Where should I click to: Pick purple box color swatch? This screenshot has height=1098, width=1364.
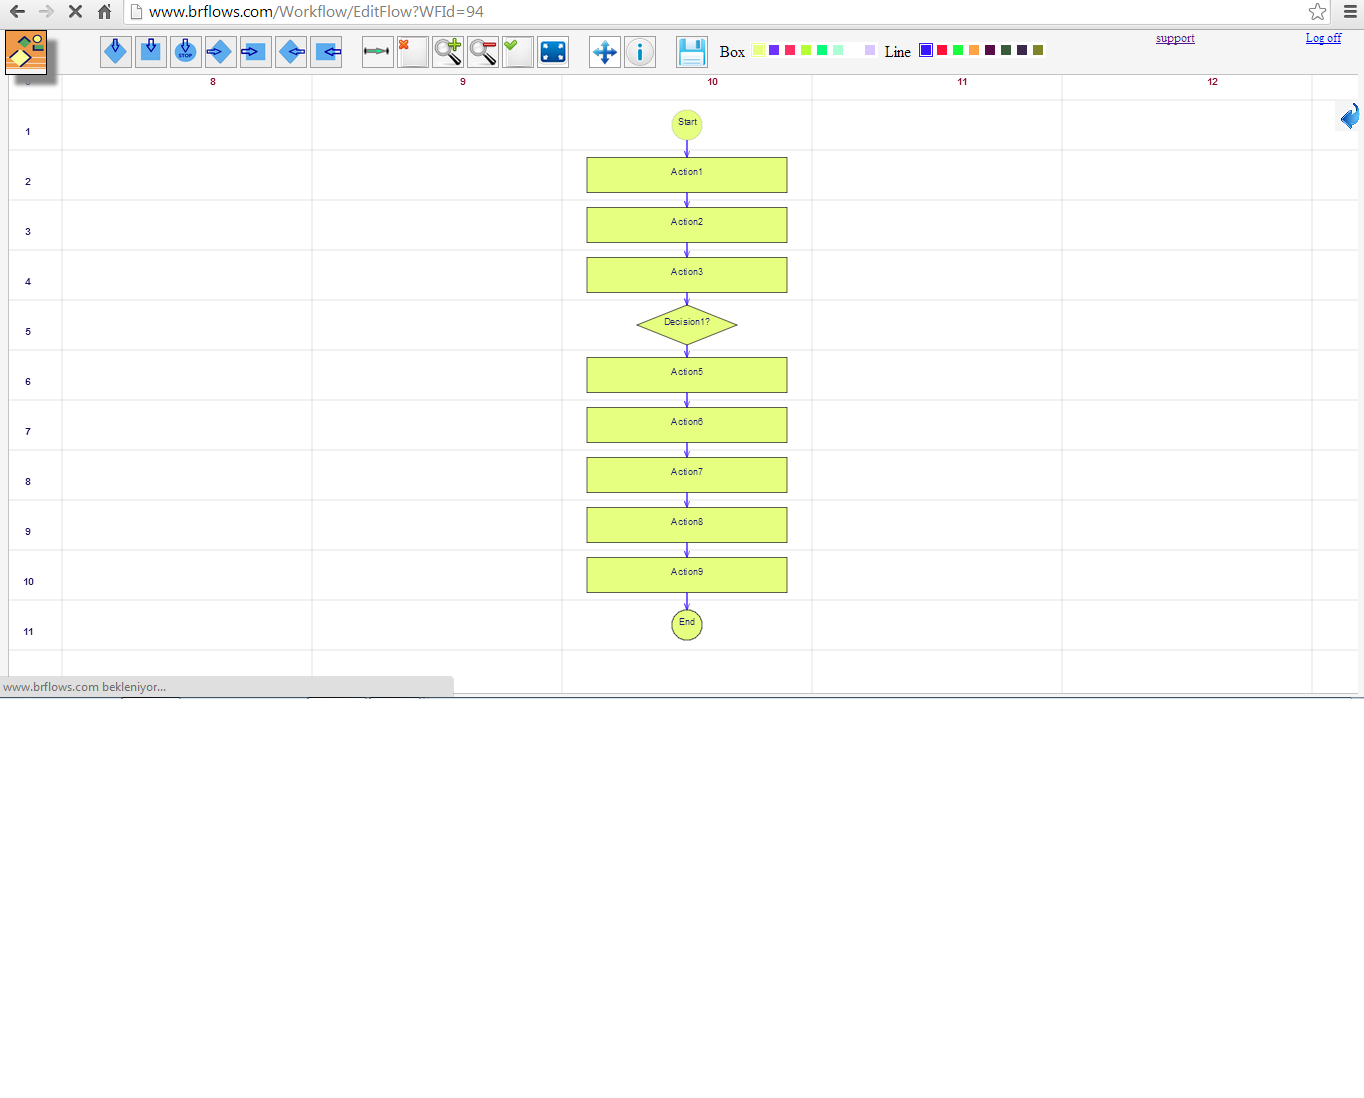774,50
